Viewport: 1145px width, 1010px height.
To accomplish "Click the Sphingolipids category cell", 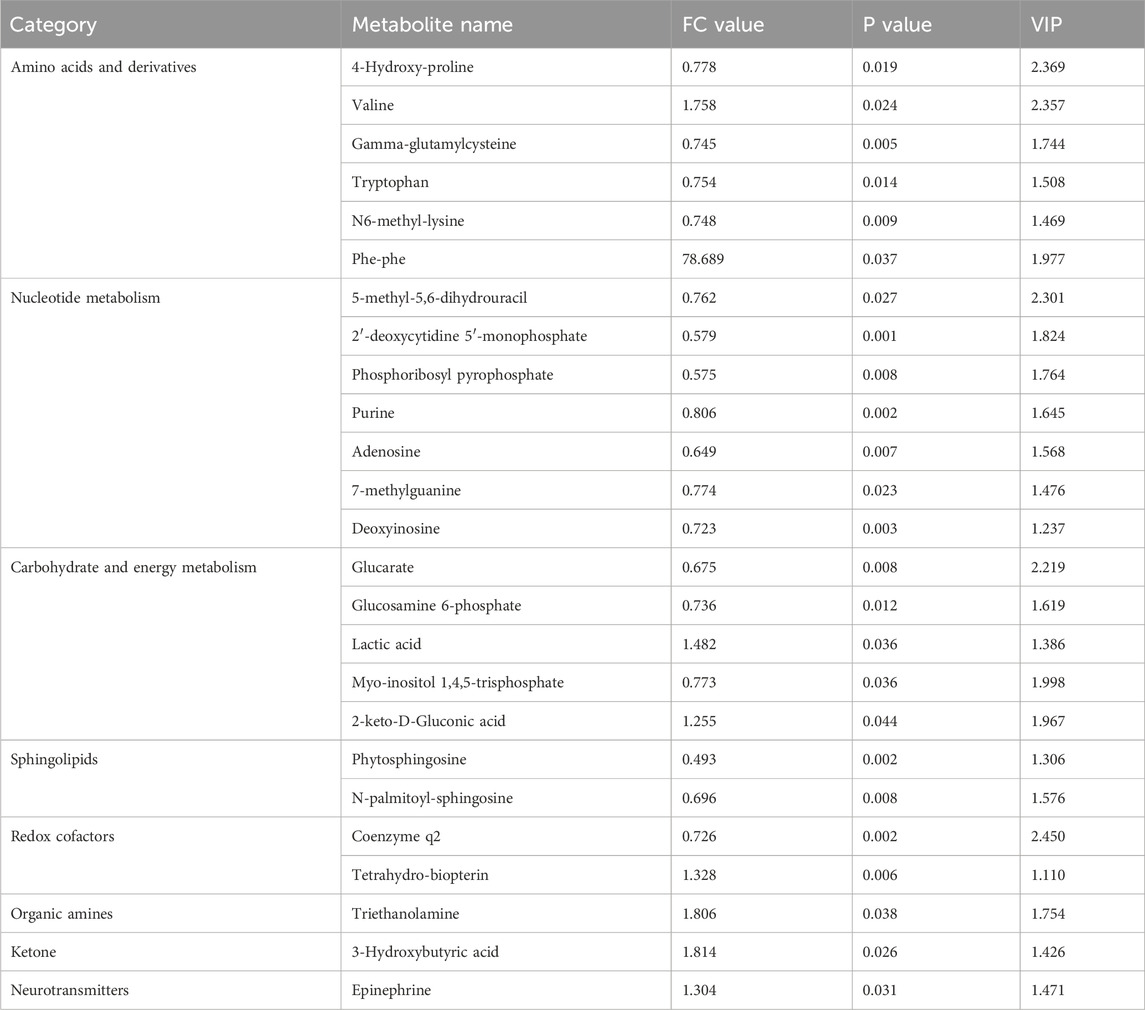I will pyautogui.click(x=50, y=760).
